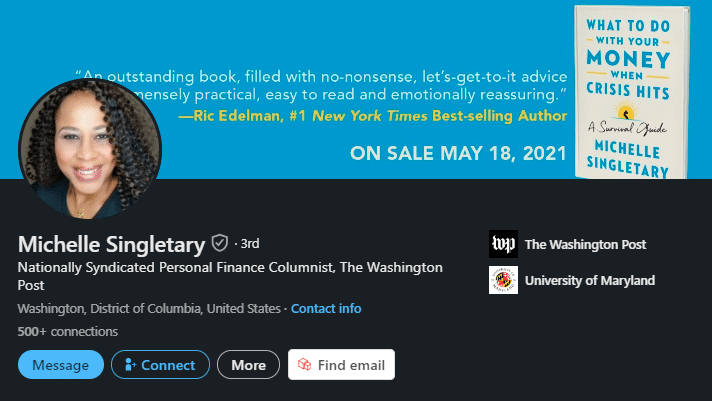
Task: Open the More actions dropdown
Action: pyautogui.click(x=248, y=365)
